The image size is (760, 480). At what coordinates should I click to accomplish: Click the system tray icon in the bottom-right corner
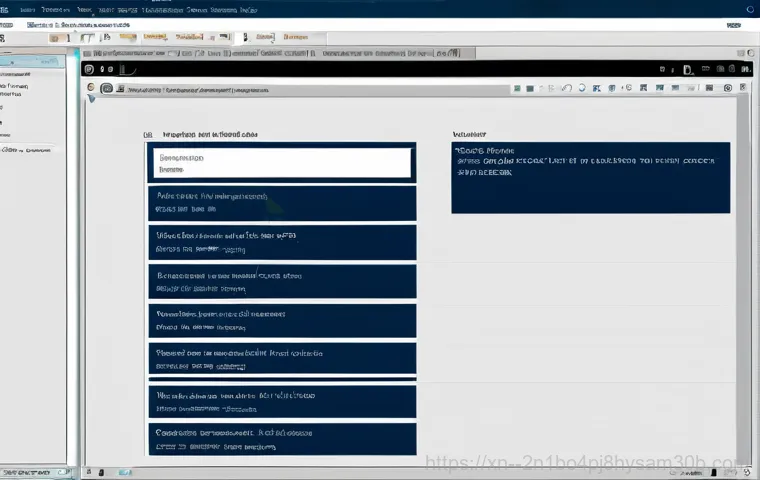coord(747,470)
